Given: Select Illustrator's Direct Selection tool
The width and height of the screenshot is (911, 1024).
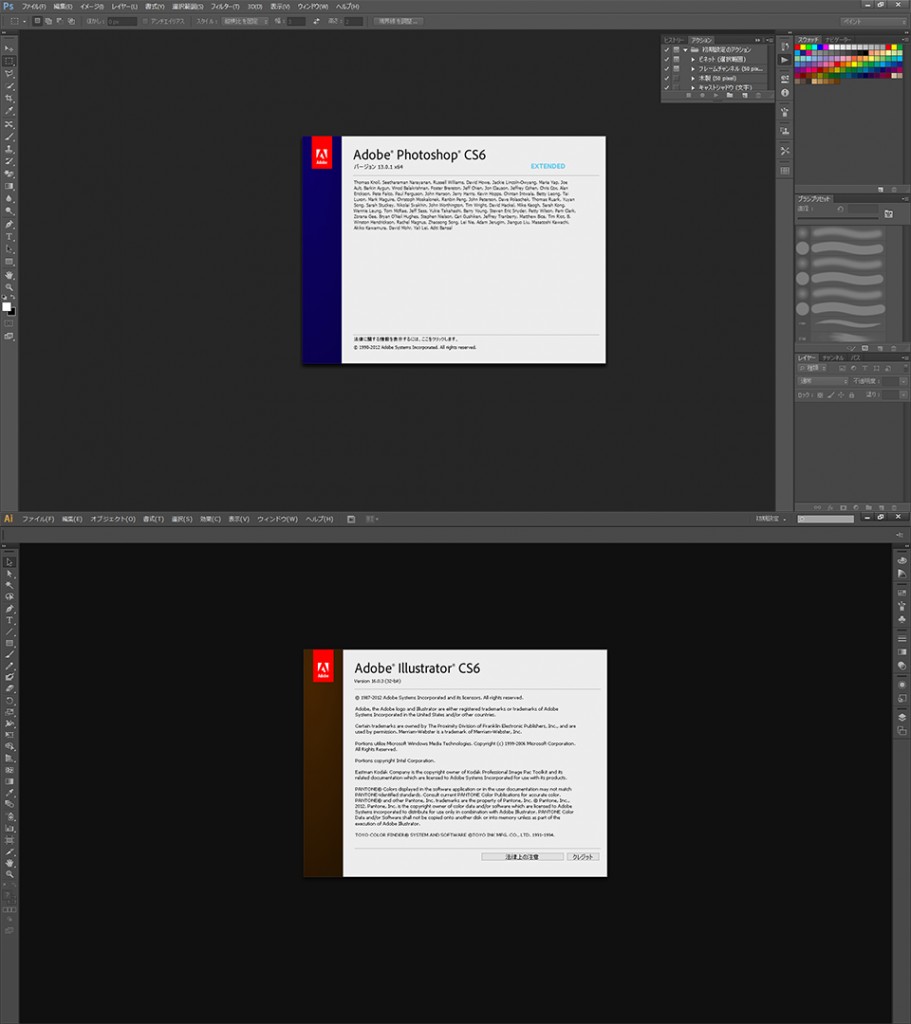Looking at the screenshot, I should 9,573.
